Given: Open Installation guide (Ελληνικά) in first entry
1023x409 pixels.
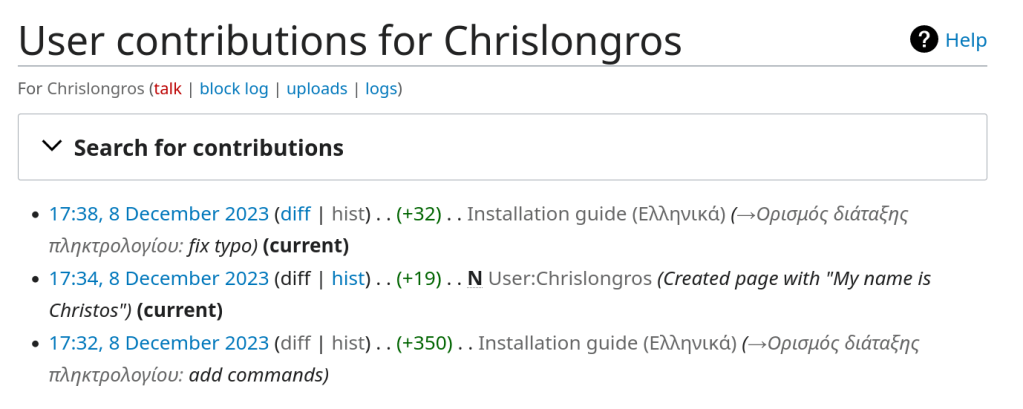Looking at the screenshot, I should pos(596,214).
